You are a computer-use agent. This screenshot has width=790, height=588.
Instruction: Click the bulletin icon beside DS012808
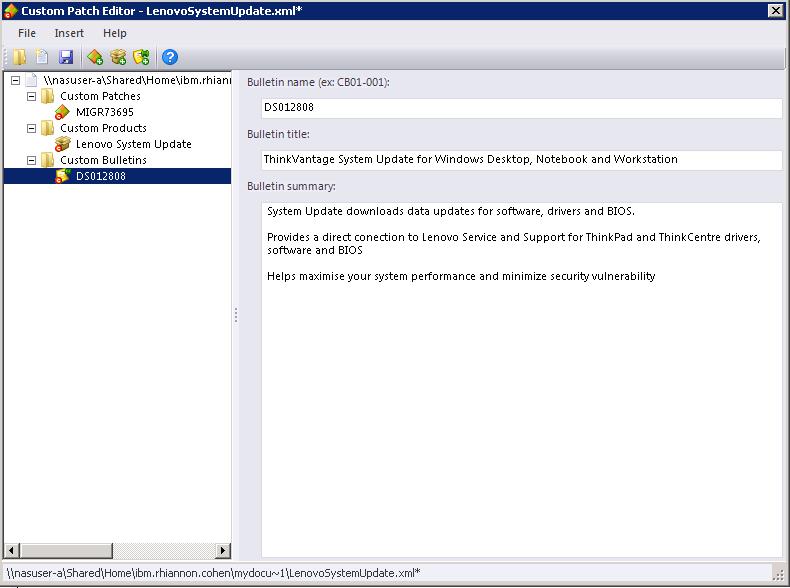62,176
